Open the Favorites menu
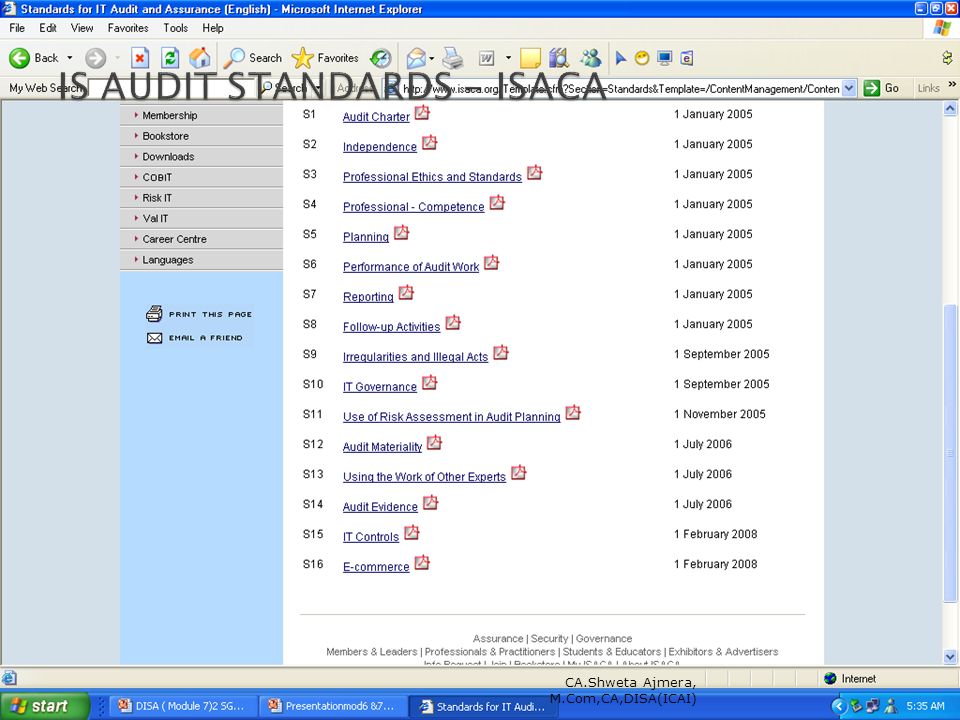This screenshot has width=960, height=720. pyautogui.click(x=128, y=28)
